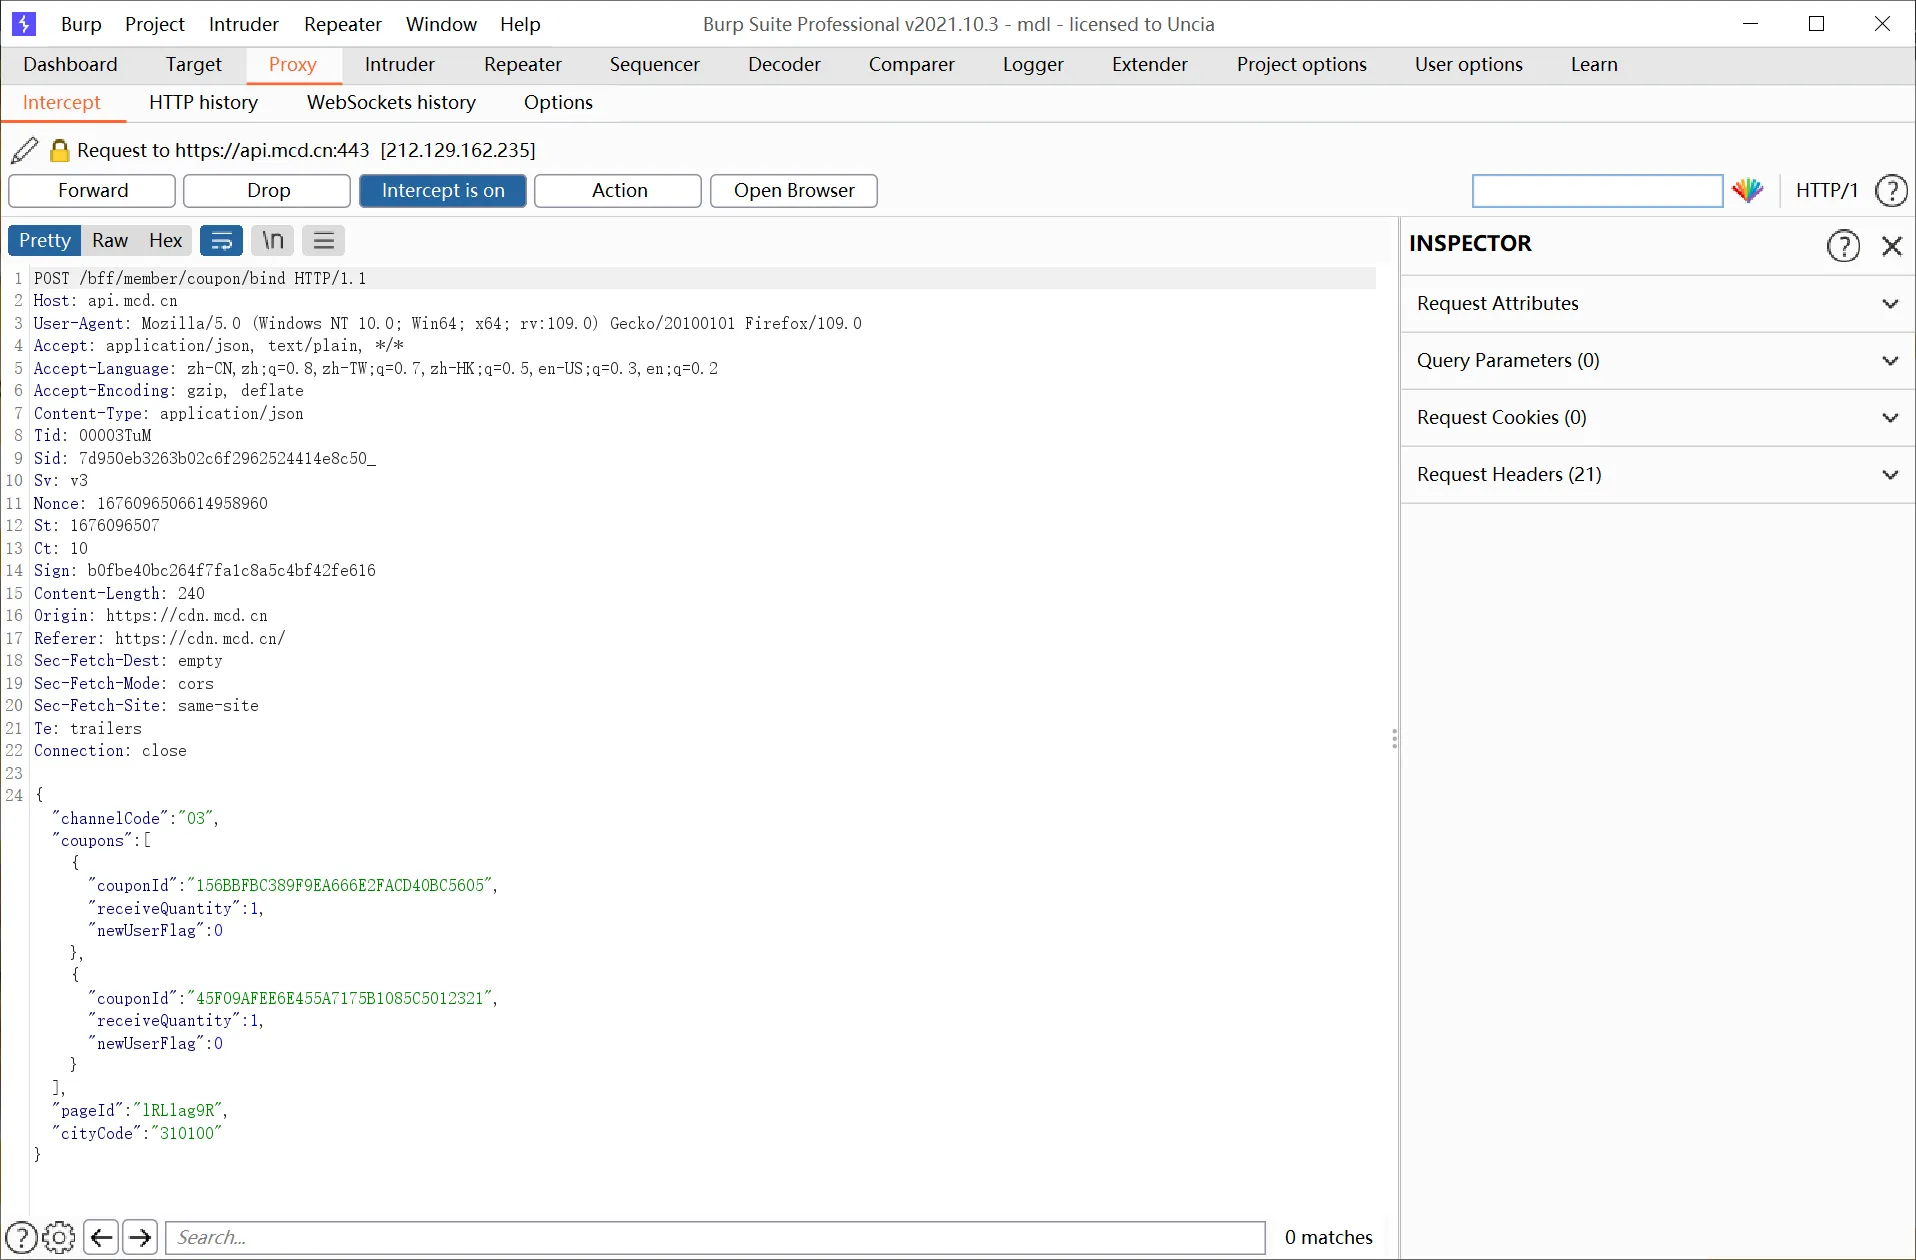Click the colorful highlight picker icon

(x=1748, y=191)
